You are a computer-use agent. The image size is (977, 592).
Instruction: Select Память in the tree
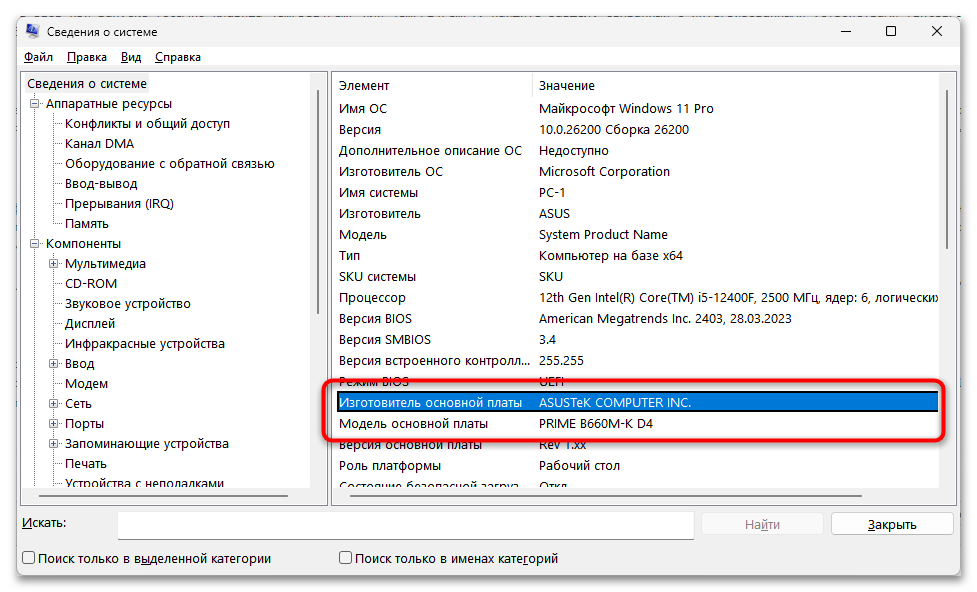pyautogui.click(x=87, y=224)
